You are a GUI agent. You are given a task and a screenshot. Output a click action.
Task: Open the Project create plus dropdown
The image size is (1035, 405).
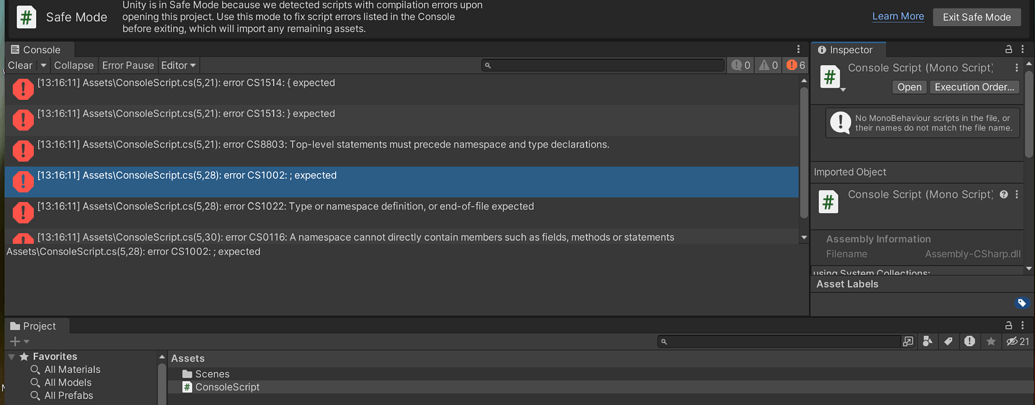pos(19,341)
